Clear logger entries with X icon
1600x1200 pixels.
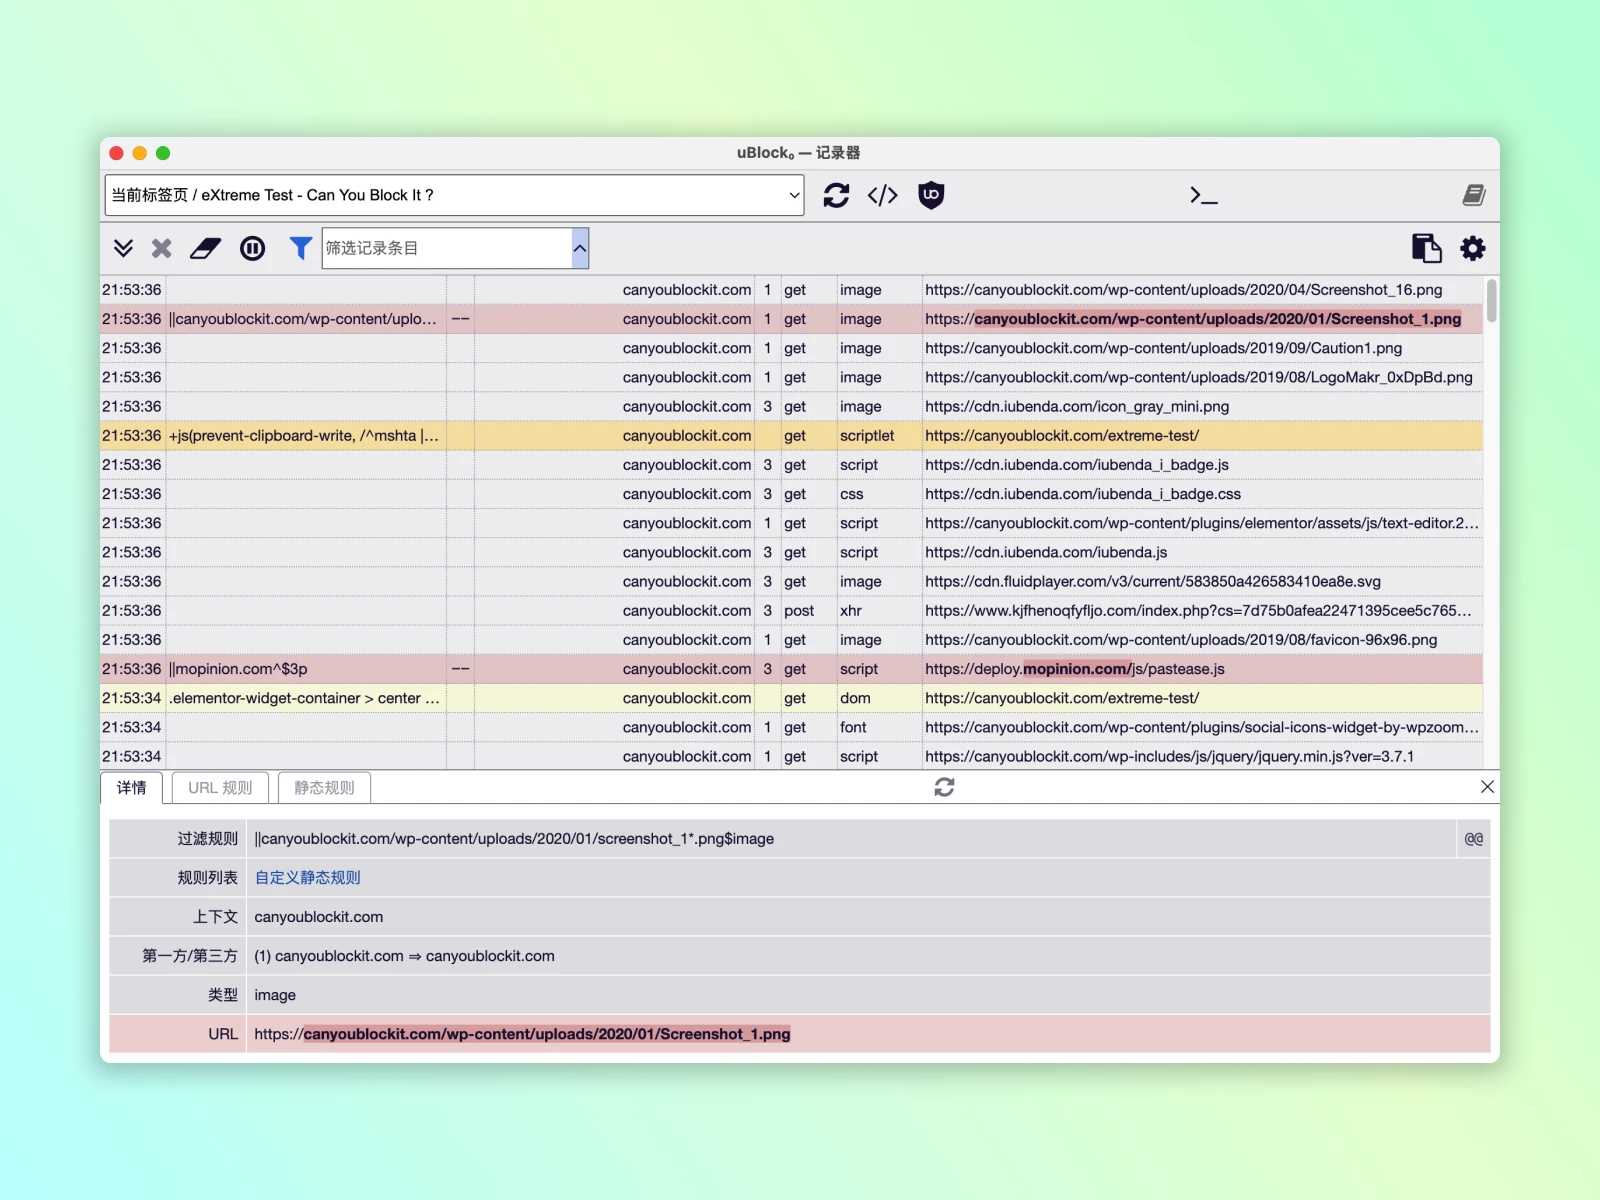point(162,248)
